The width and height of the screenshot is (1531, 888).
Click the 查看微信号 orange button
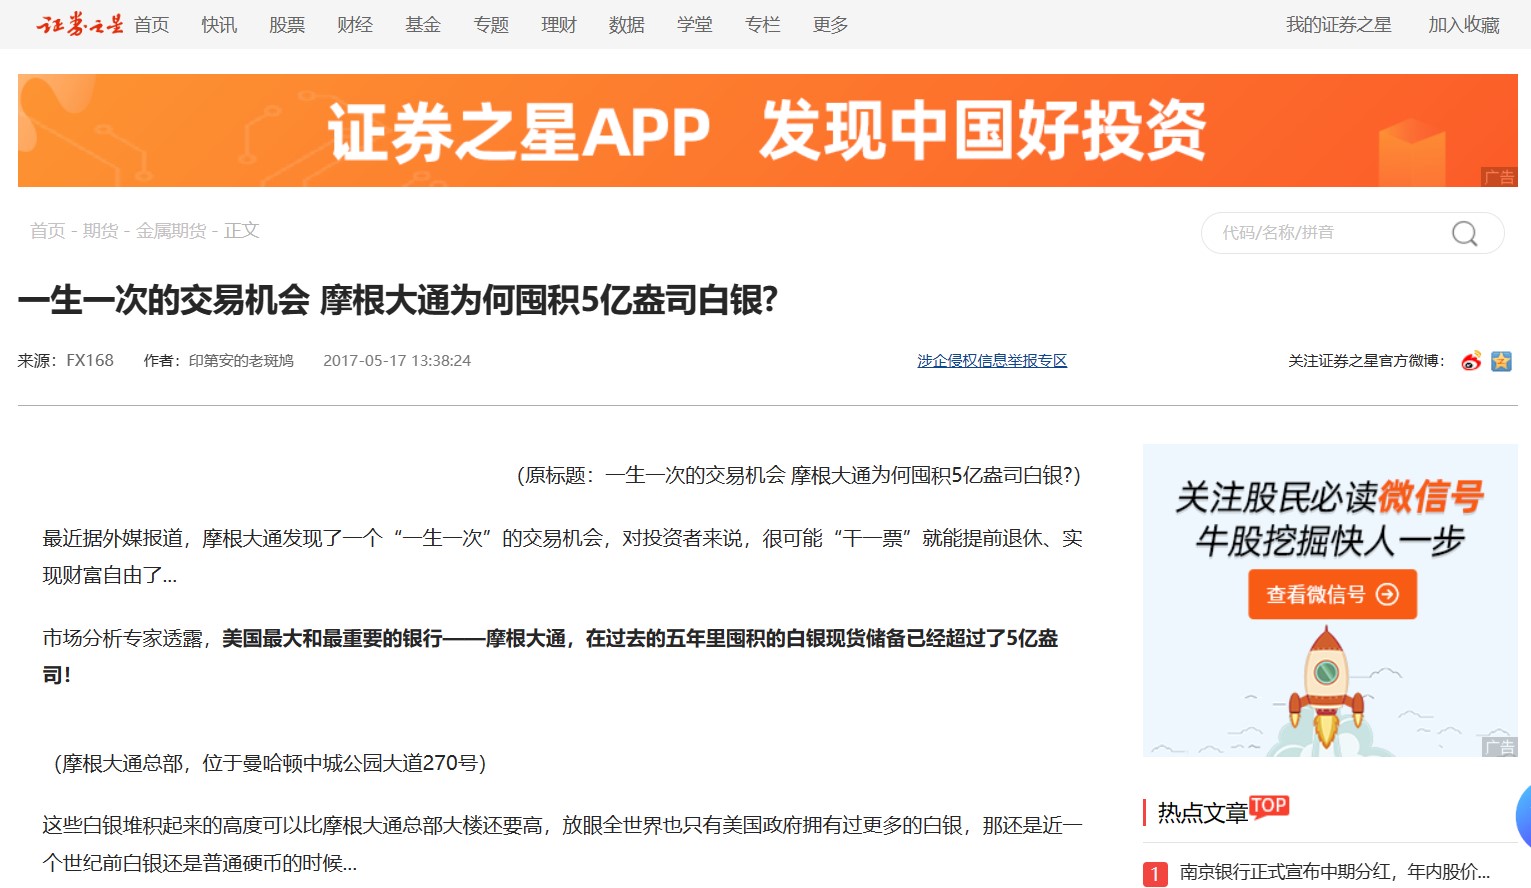(1333, 594)
